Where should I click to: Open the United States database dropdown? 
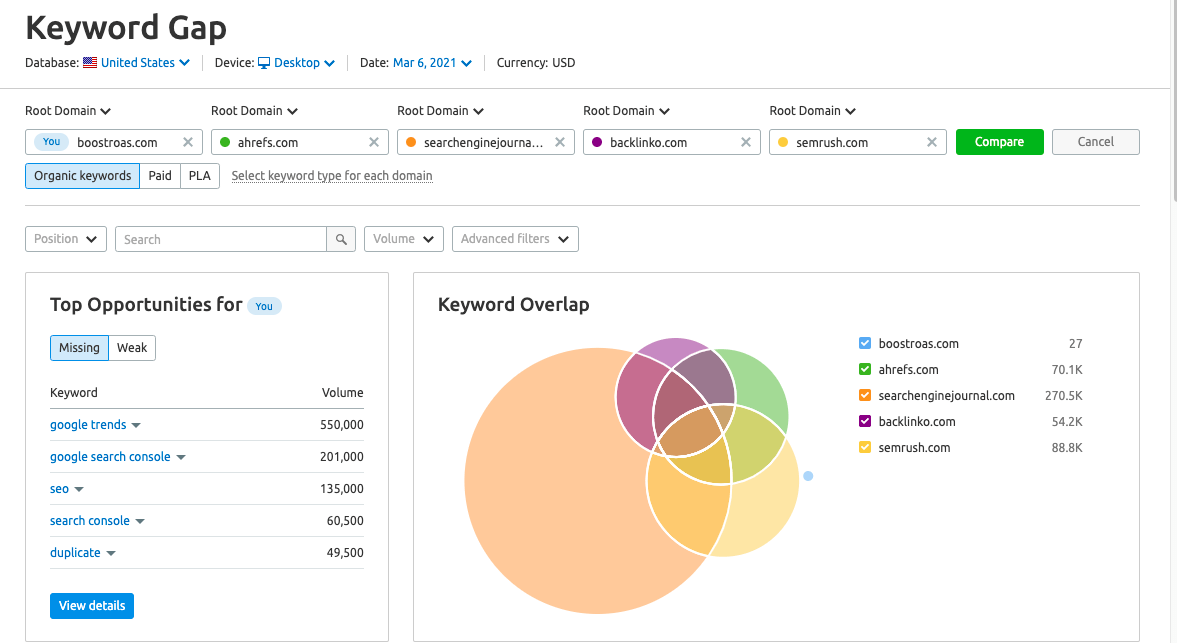[x=145, y=63]
